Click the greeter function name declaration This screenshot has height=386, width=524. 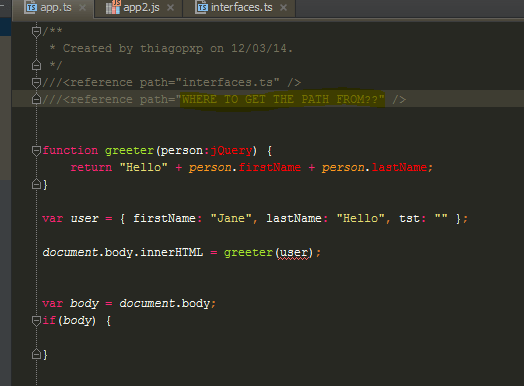129,151
